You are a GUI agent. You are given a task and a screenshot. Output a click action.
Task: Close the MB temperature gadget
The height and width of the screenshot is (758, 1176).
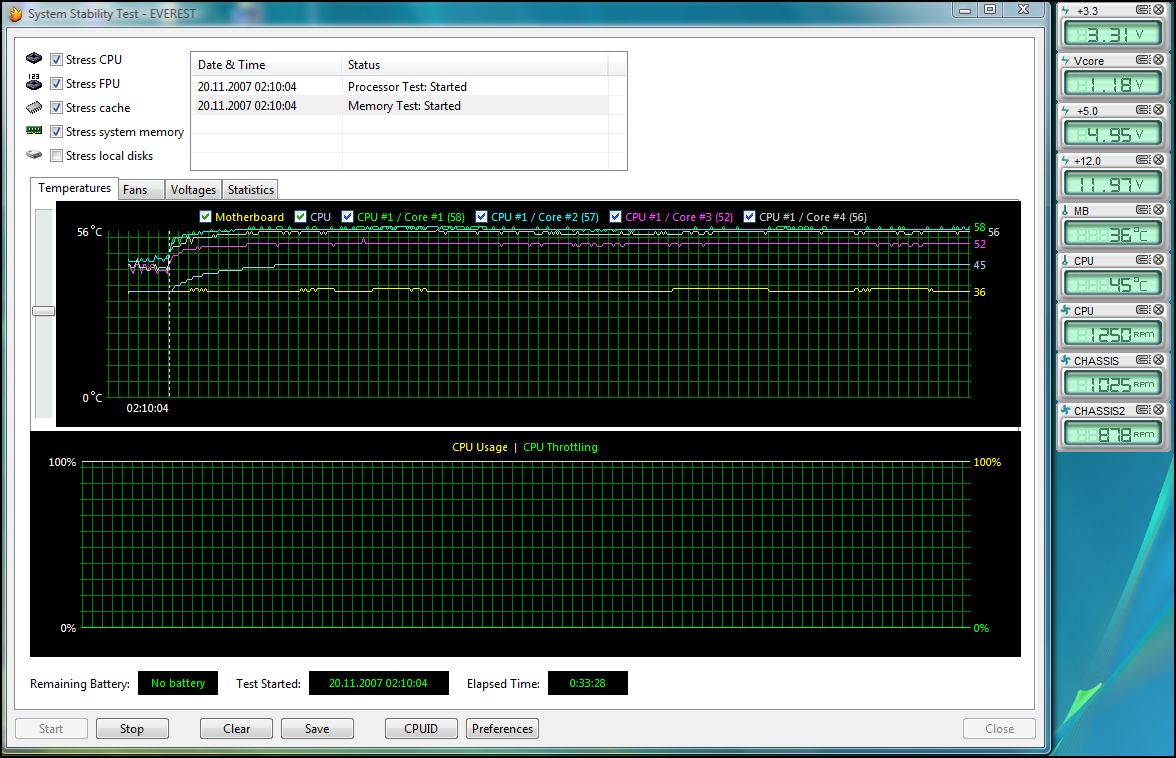(1158, 210)
